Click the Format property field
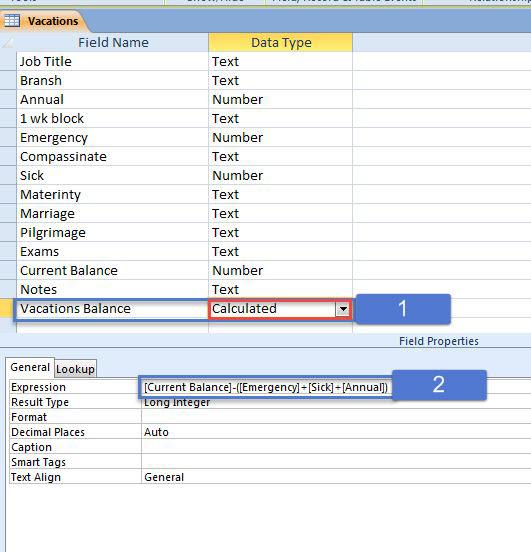The image size is (531, 552). (336, 417)
